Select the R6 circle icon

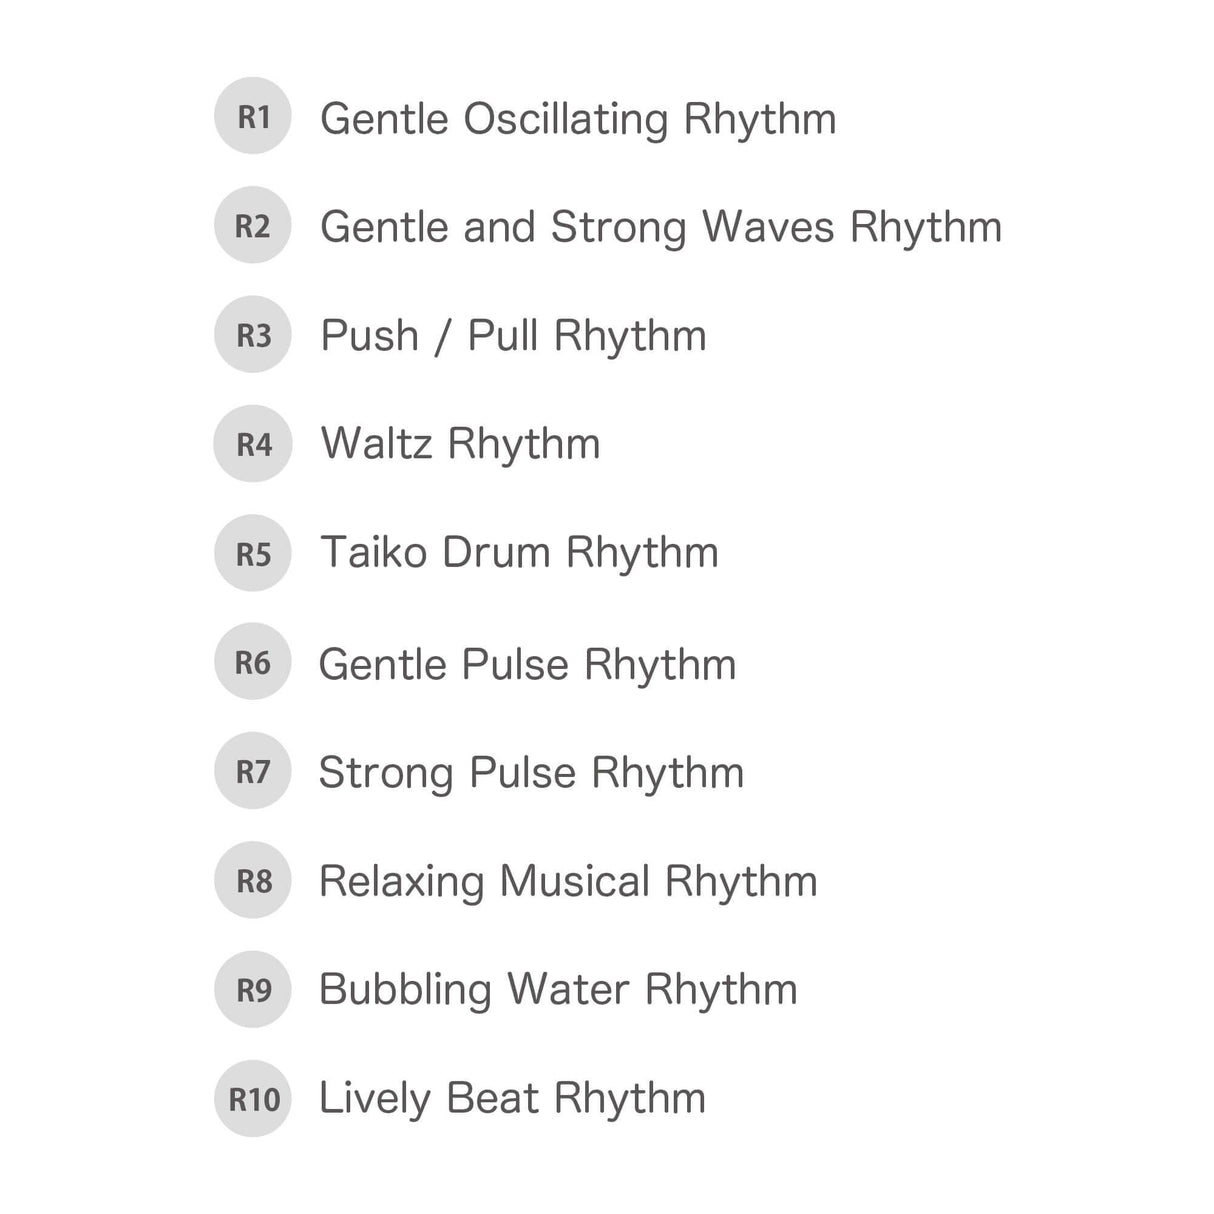(252, 661)
